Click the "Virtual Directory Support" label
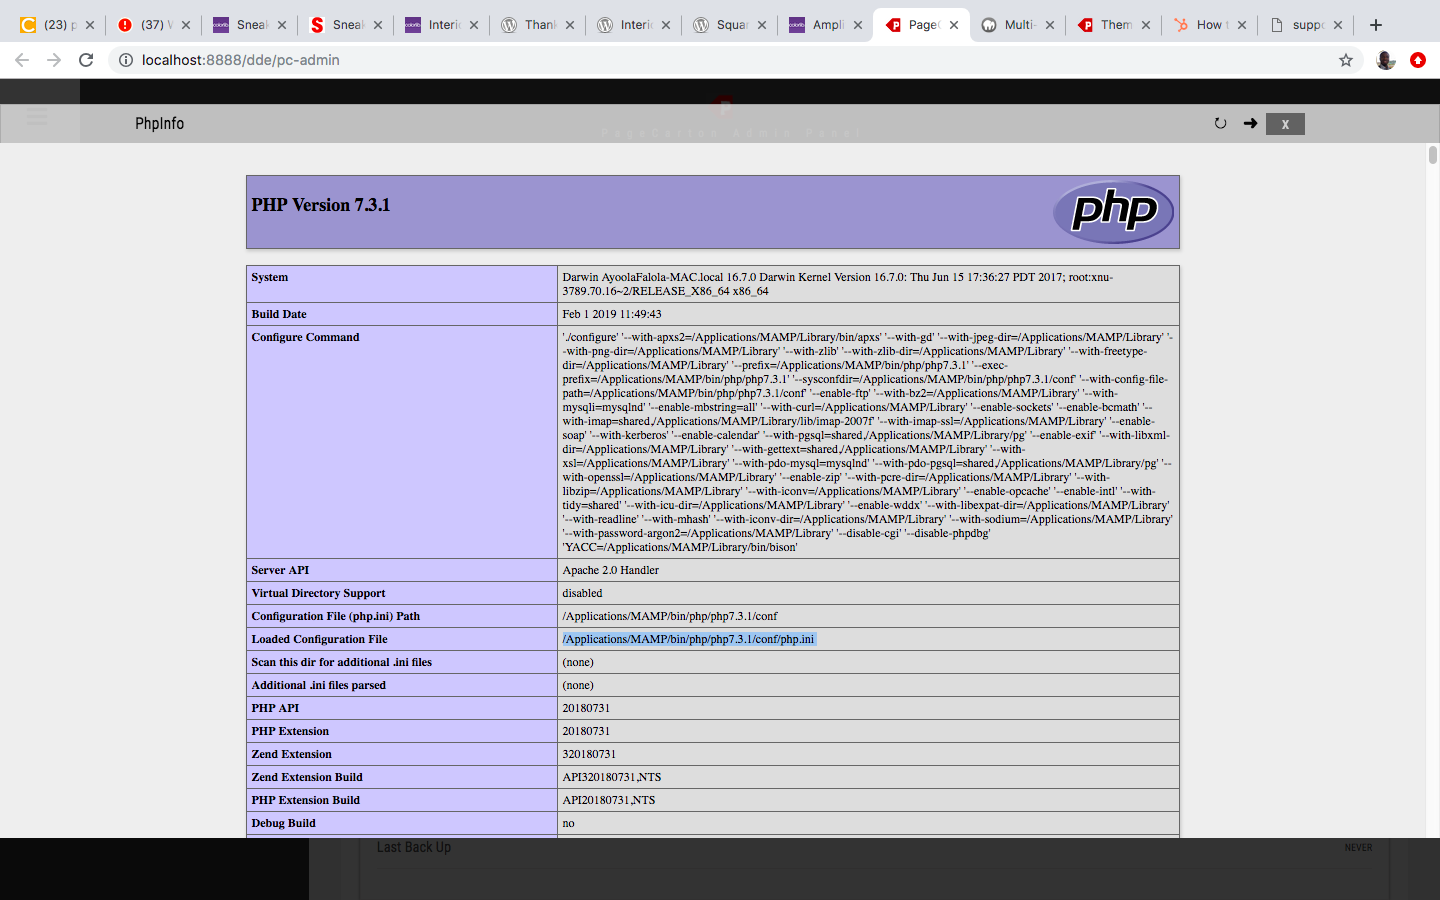This screenshot has height=900, width=1440. pyautogui.click(x=318, y=593)
